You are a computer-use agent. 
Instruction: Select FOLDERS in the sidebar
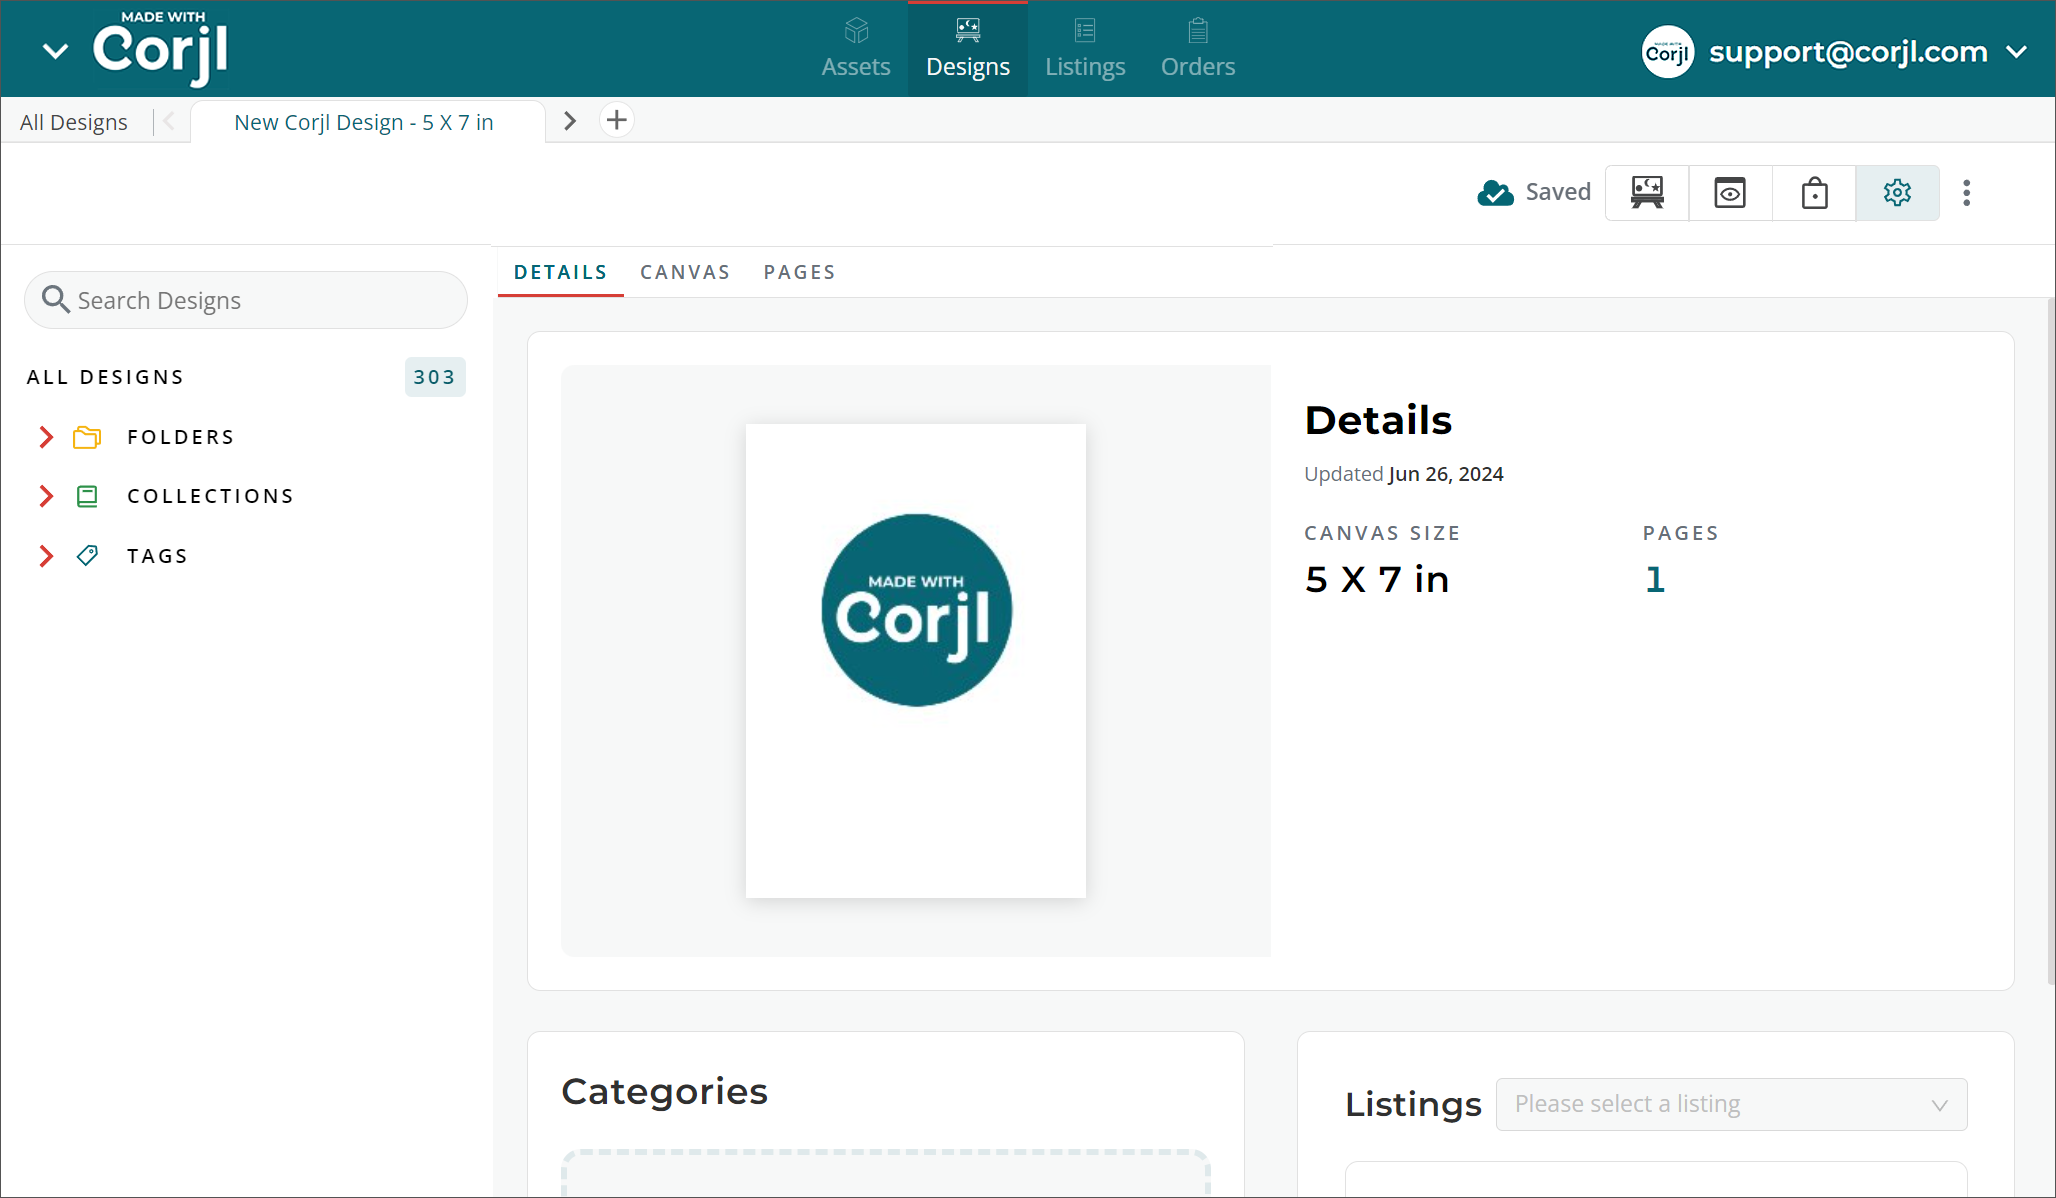click(180, 437)
